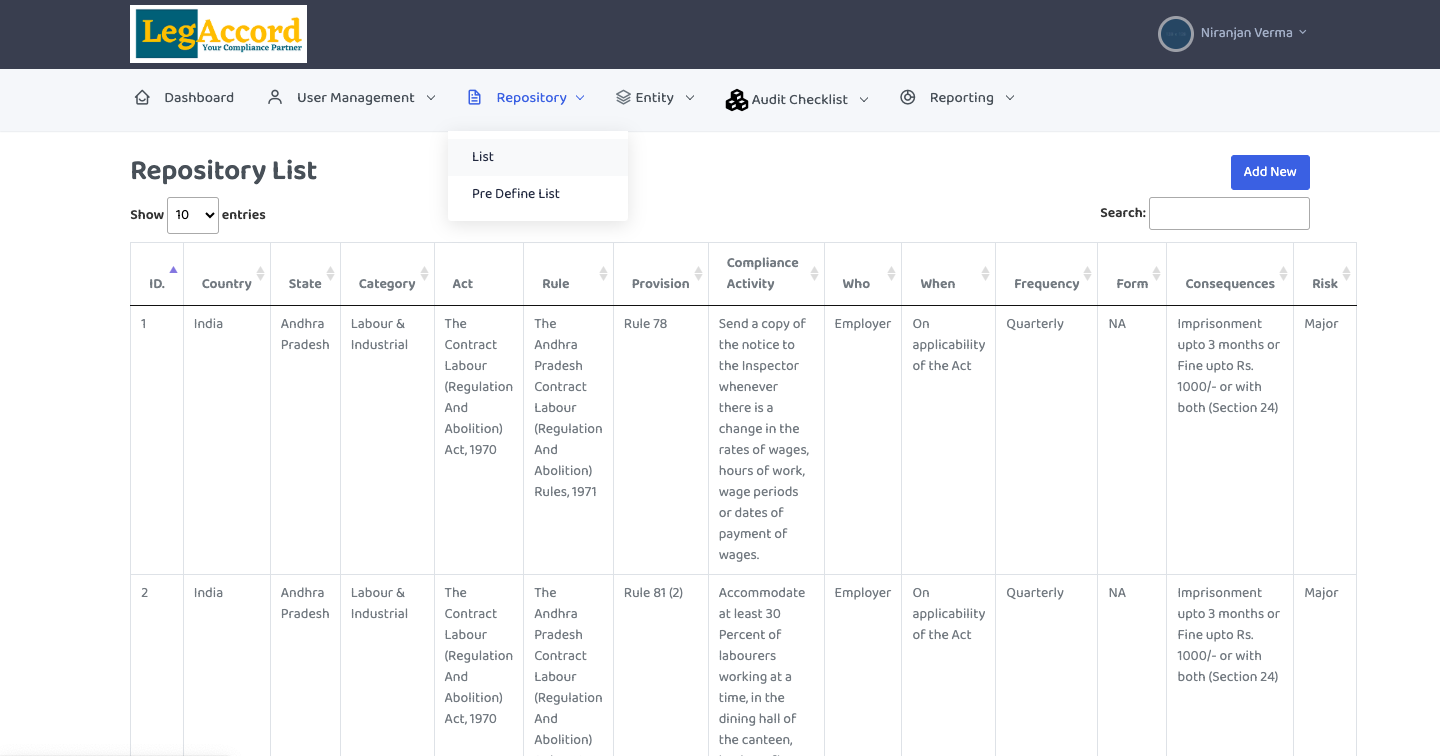Click the Add New button

pos(1270,172)
